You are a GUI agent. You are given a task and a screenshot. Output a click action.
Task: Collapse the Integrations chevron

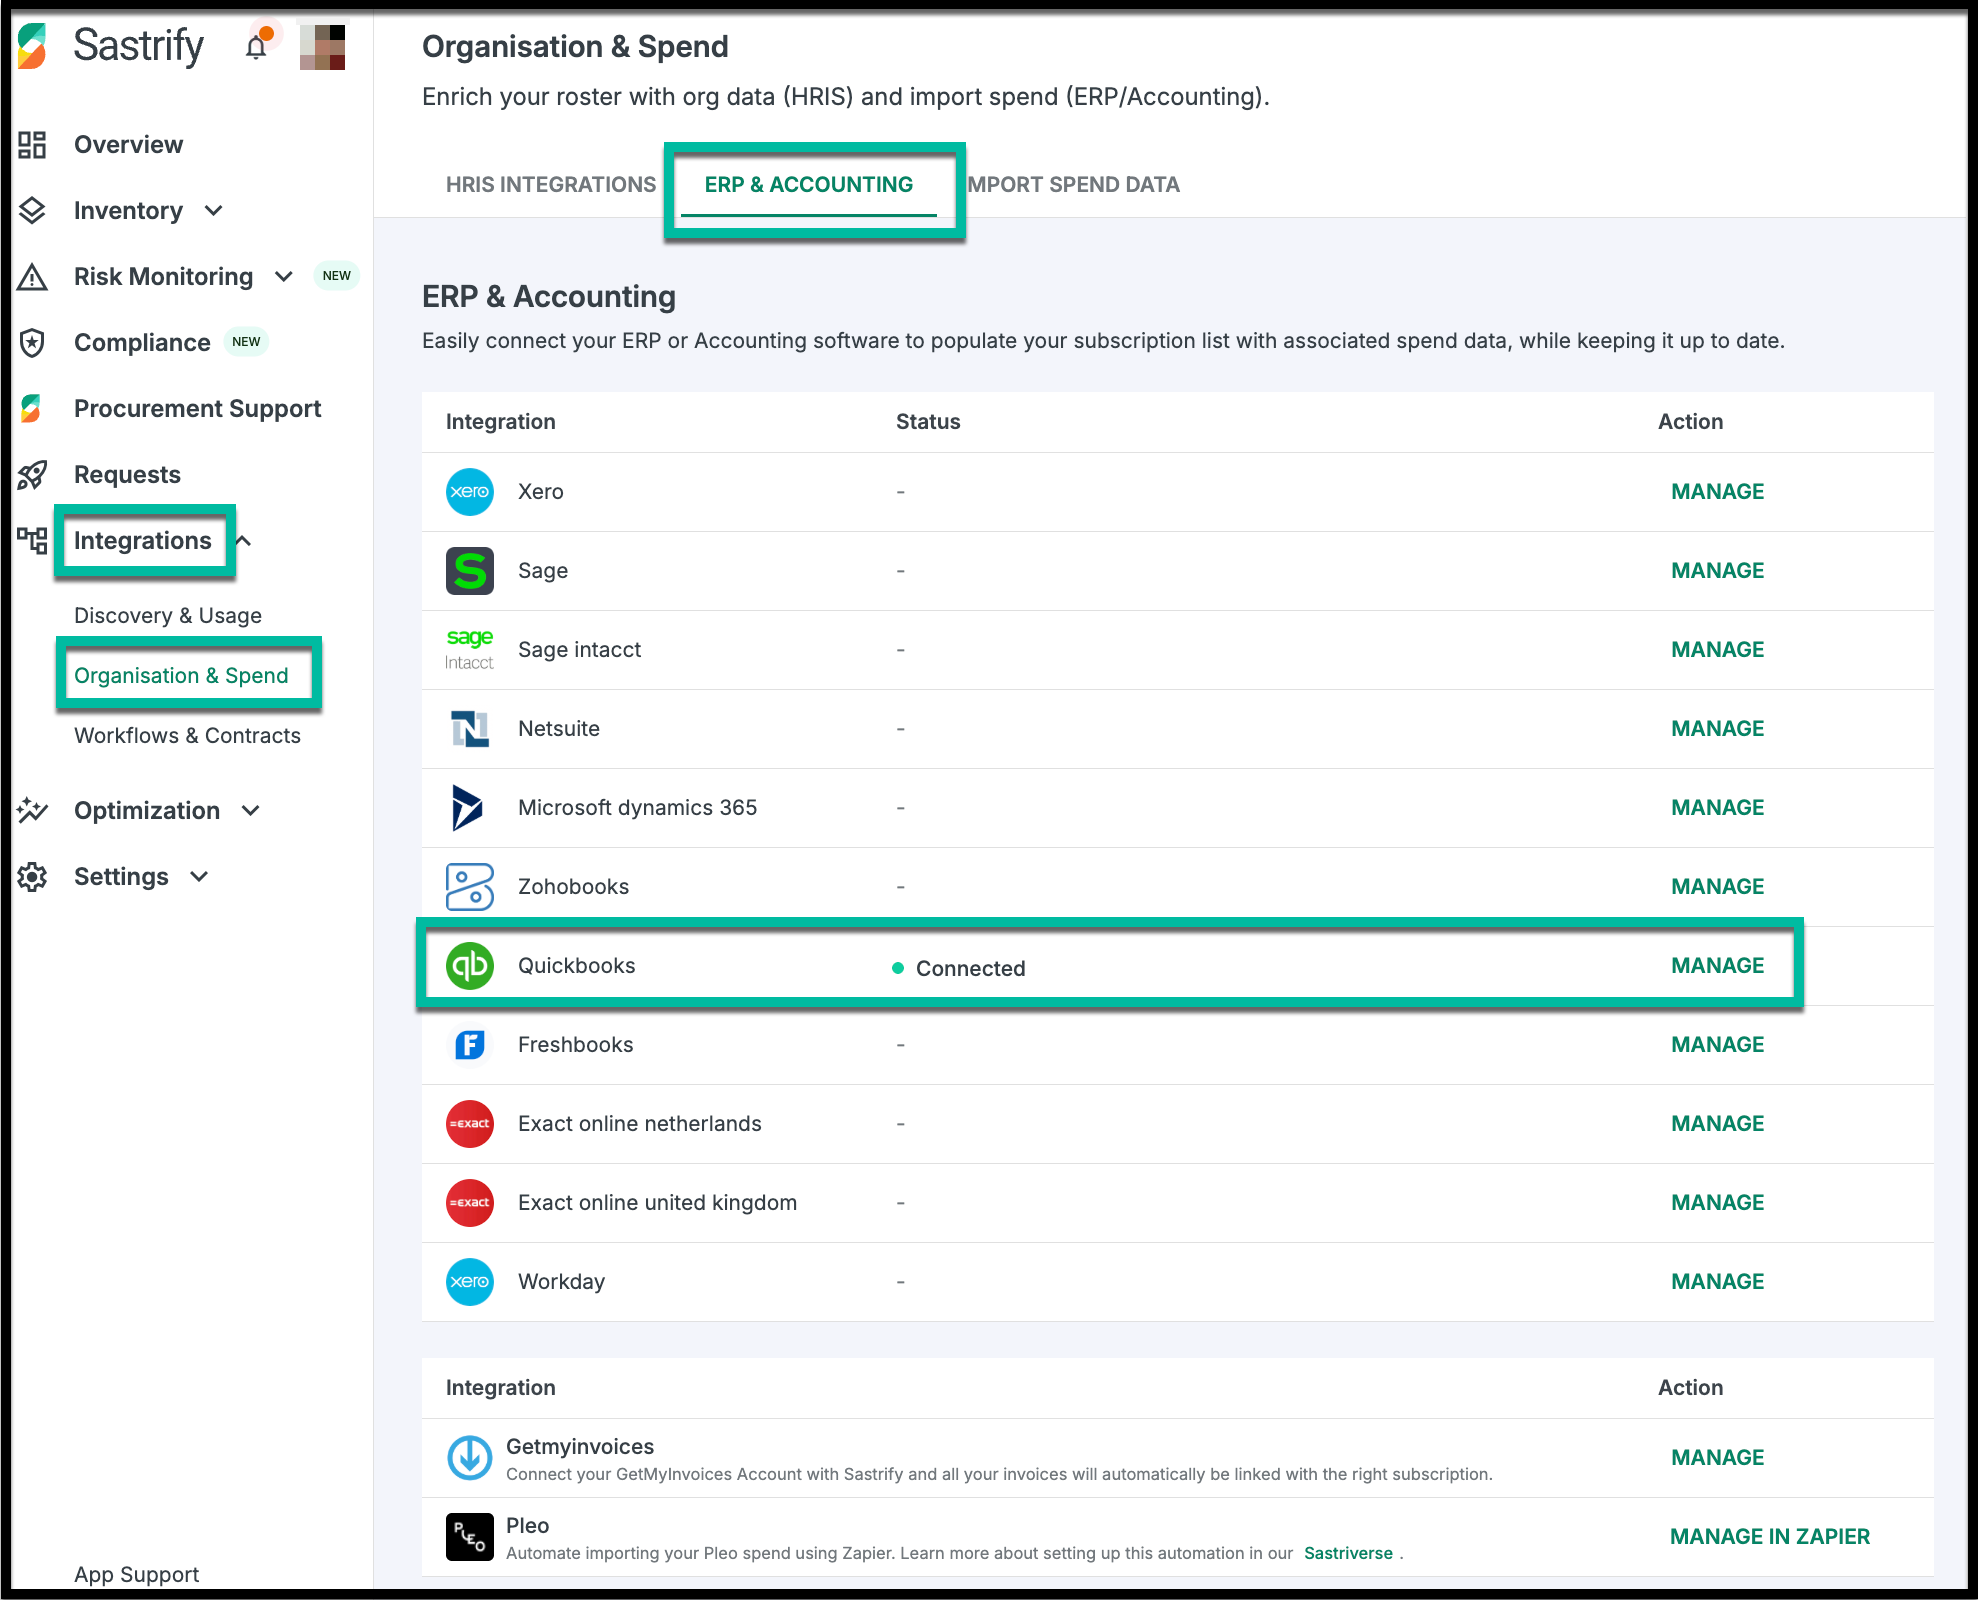[x=244, y=541]
